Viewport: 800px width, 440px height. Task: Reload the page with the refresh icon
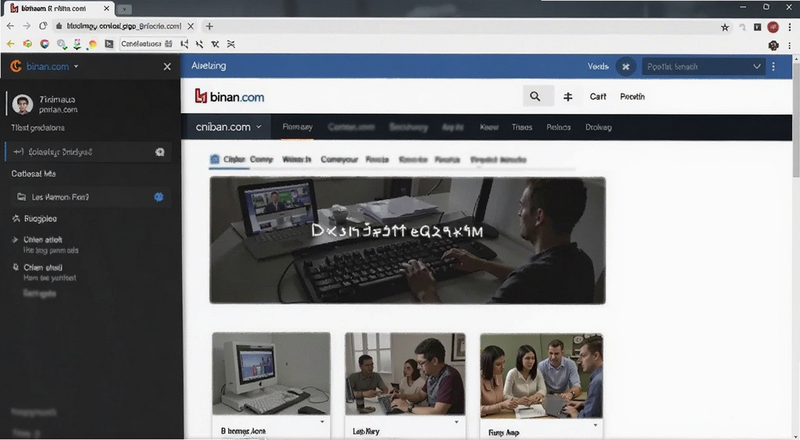(43, 26)
